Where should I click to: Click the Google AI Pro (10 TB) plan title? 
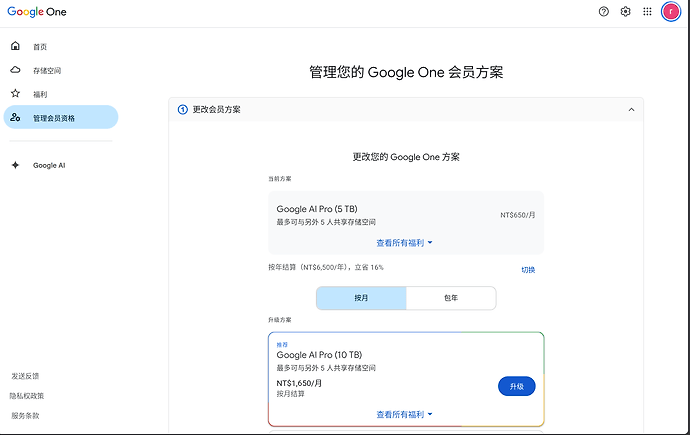point(319,355)
